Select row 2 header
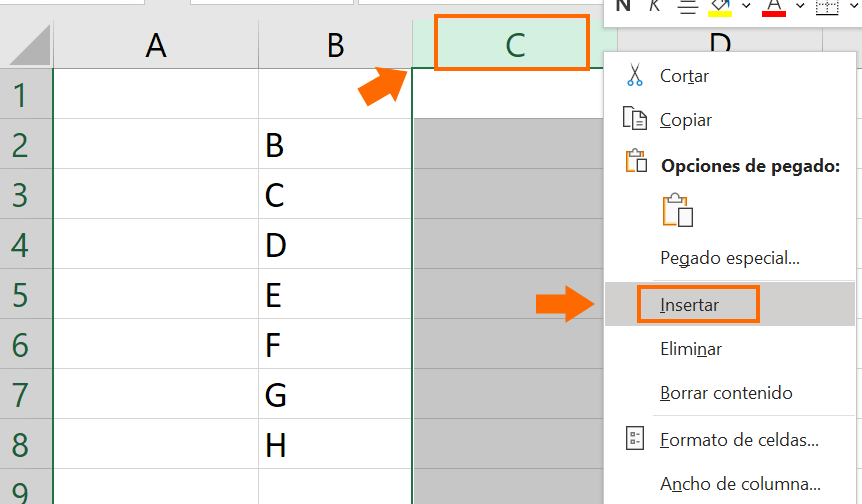Viewport: 862px width, 504px height. (26, 144)
